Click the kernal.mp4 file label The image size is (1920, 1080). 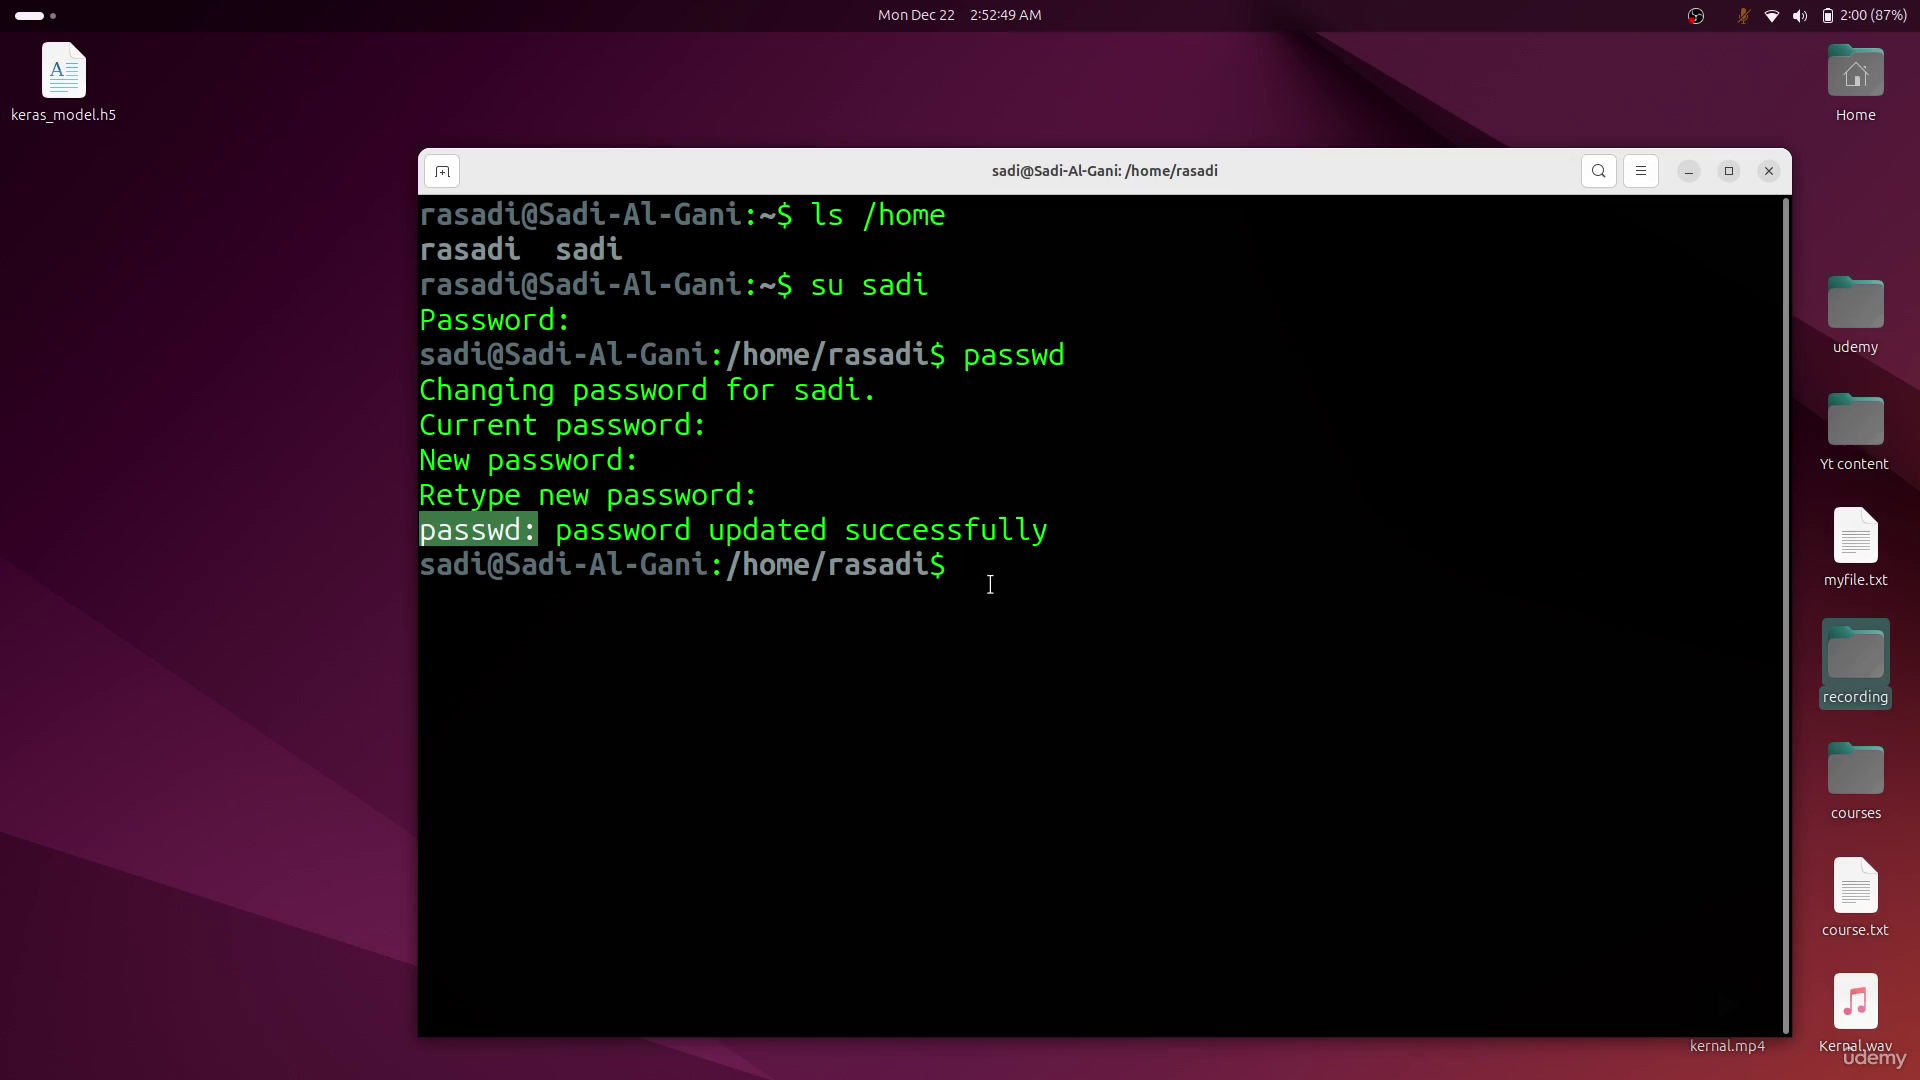tap(1727, 1046)
